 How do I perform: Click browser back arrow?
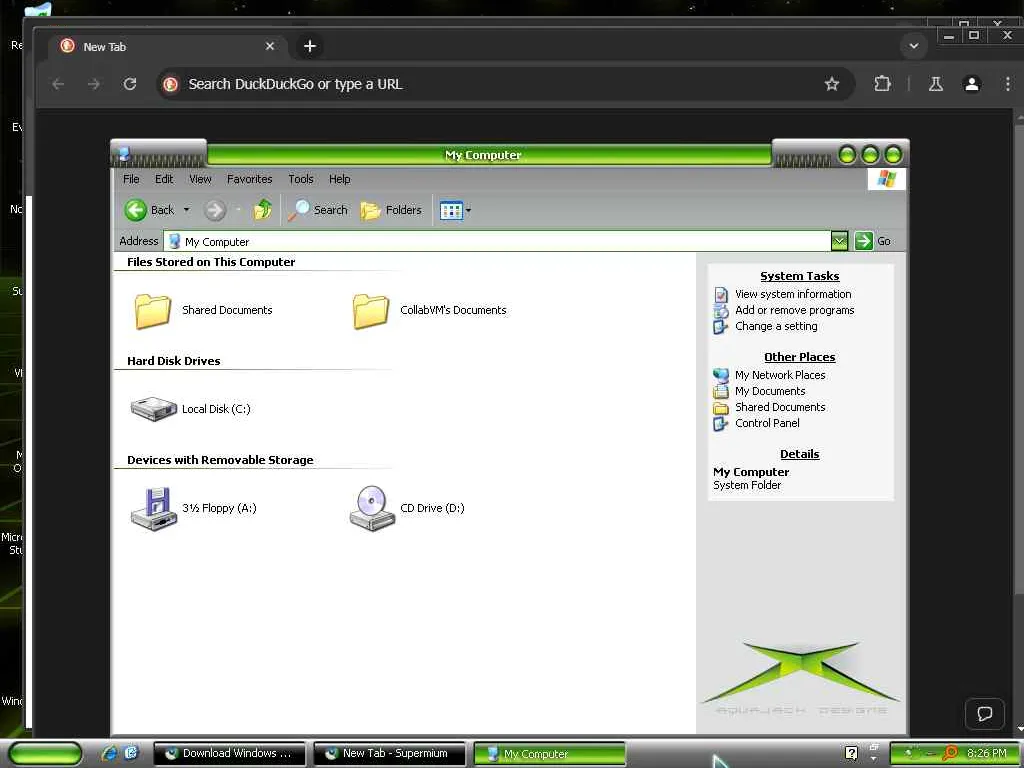click(x=58, y=84)
